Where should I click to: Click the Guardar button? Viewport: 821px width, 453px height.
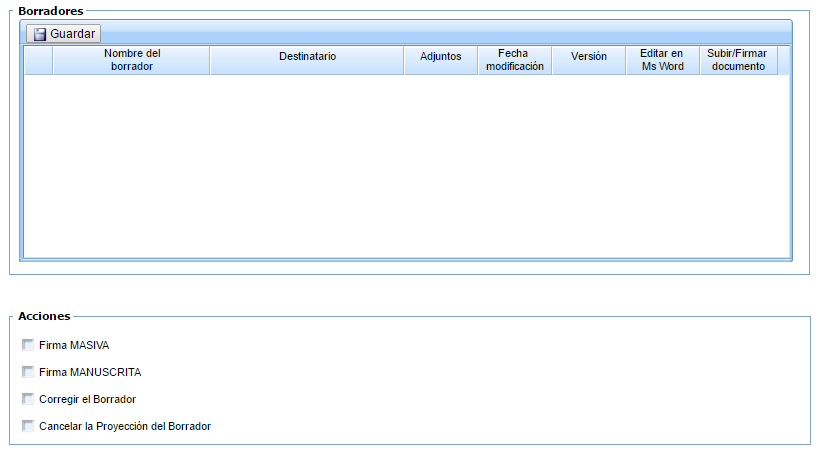click(63, 34)
